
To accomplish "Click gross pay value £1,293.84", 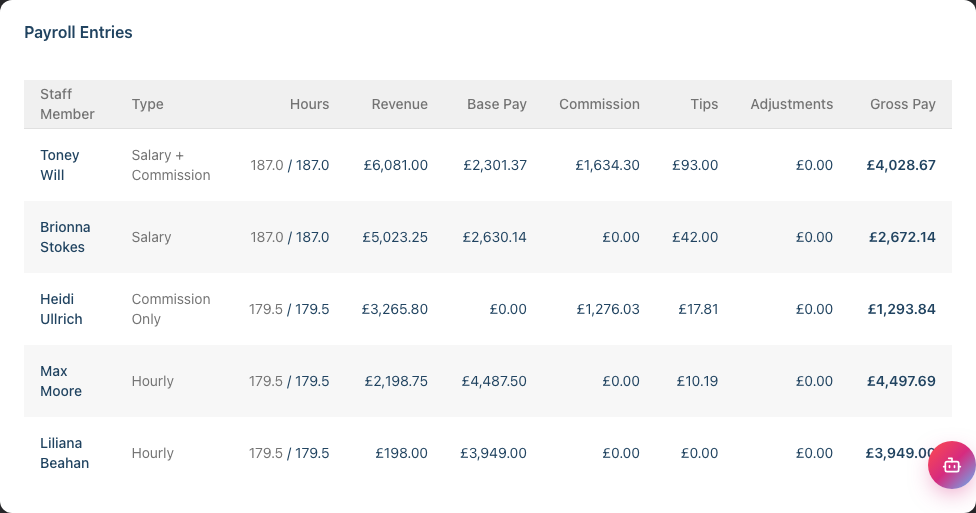I will coord(902,309).
